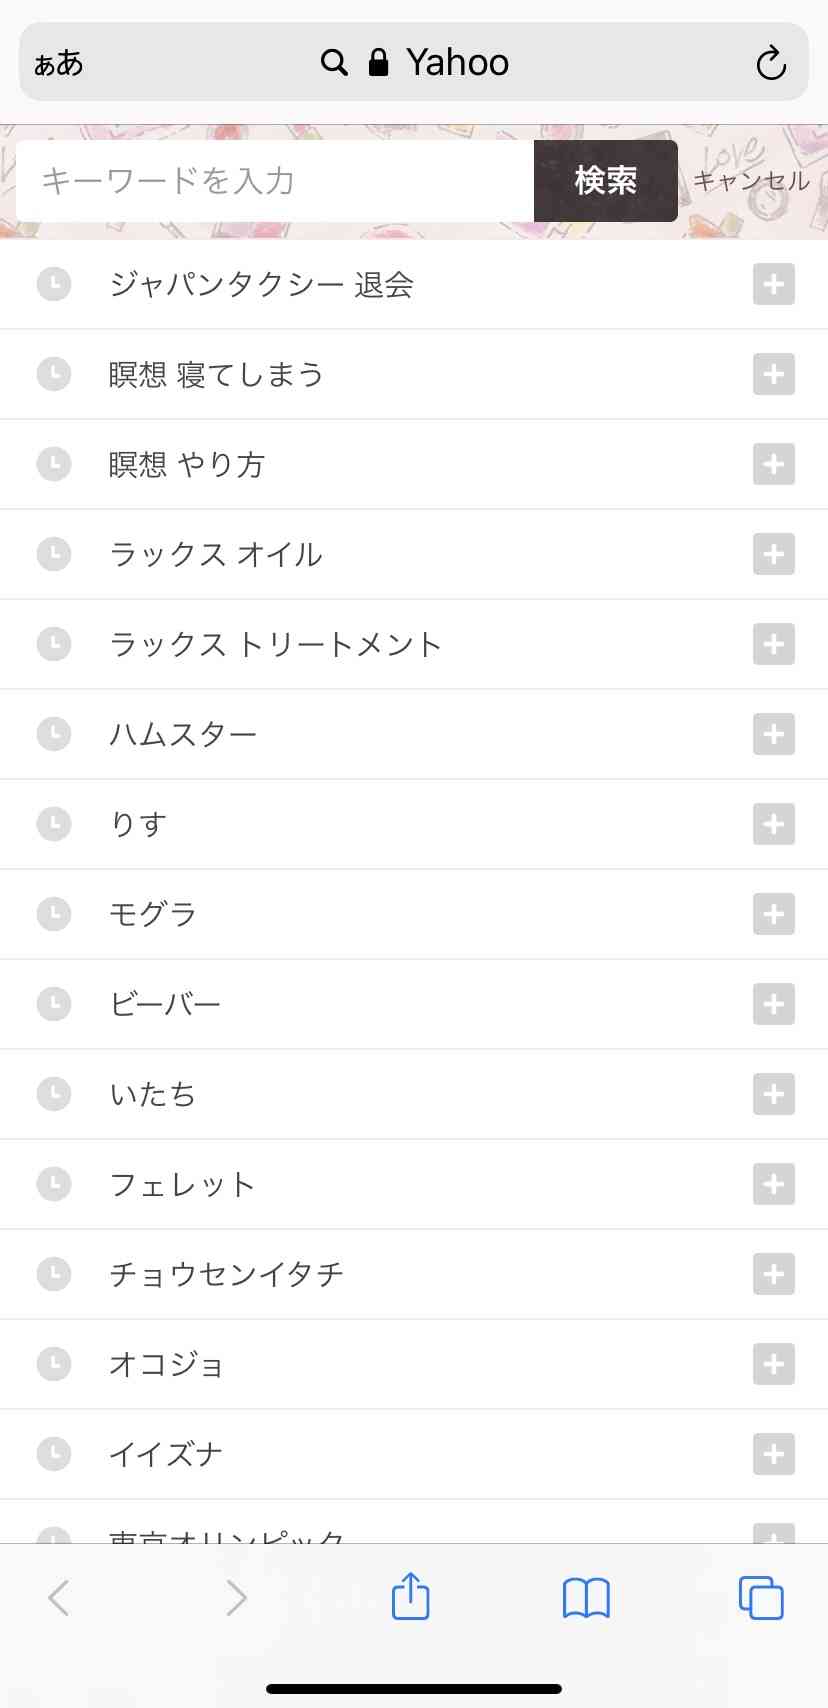Tap the plus icon next to ハムスター
828x1708 pixels.
tap(773, 734)
